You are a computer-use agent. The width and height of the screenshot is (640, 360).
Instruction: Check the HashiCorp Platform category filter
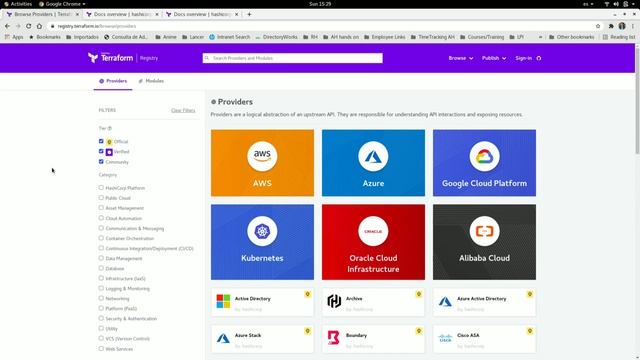101,188
